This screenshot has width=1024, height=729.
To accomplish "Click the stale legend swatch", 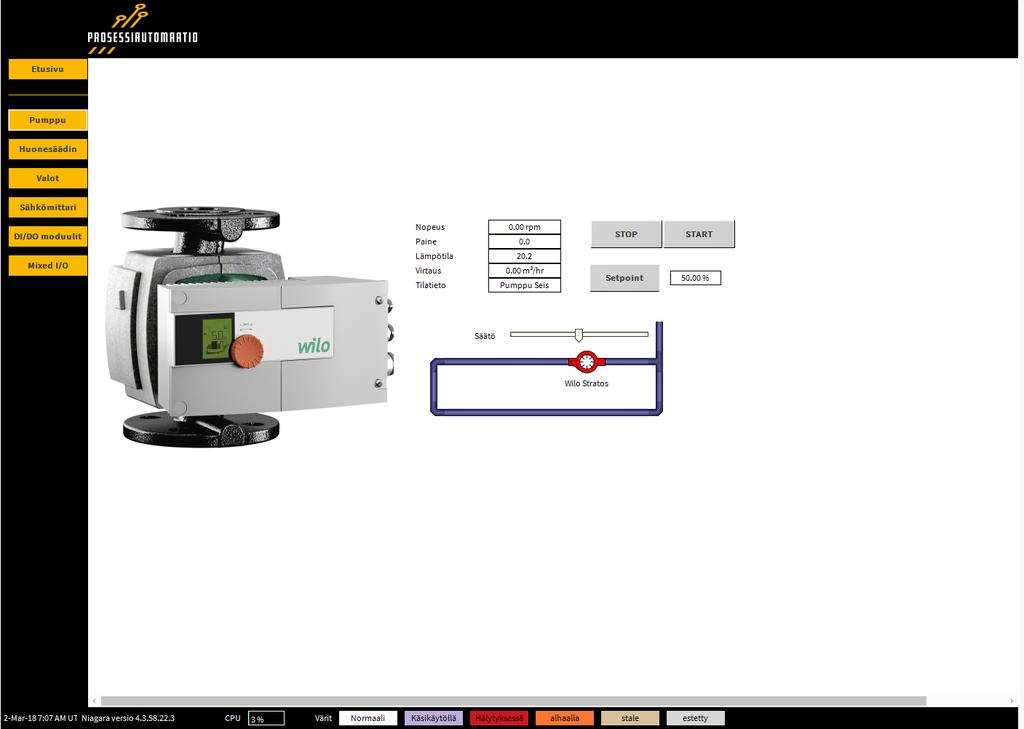I will click(630, 718).
